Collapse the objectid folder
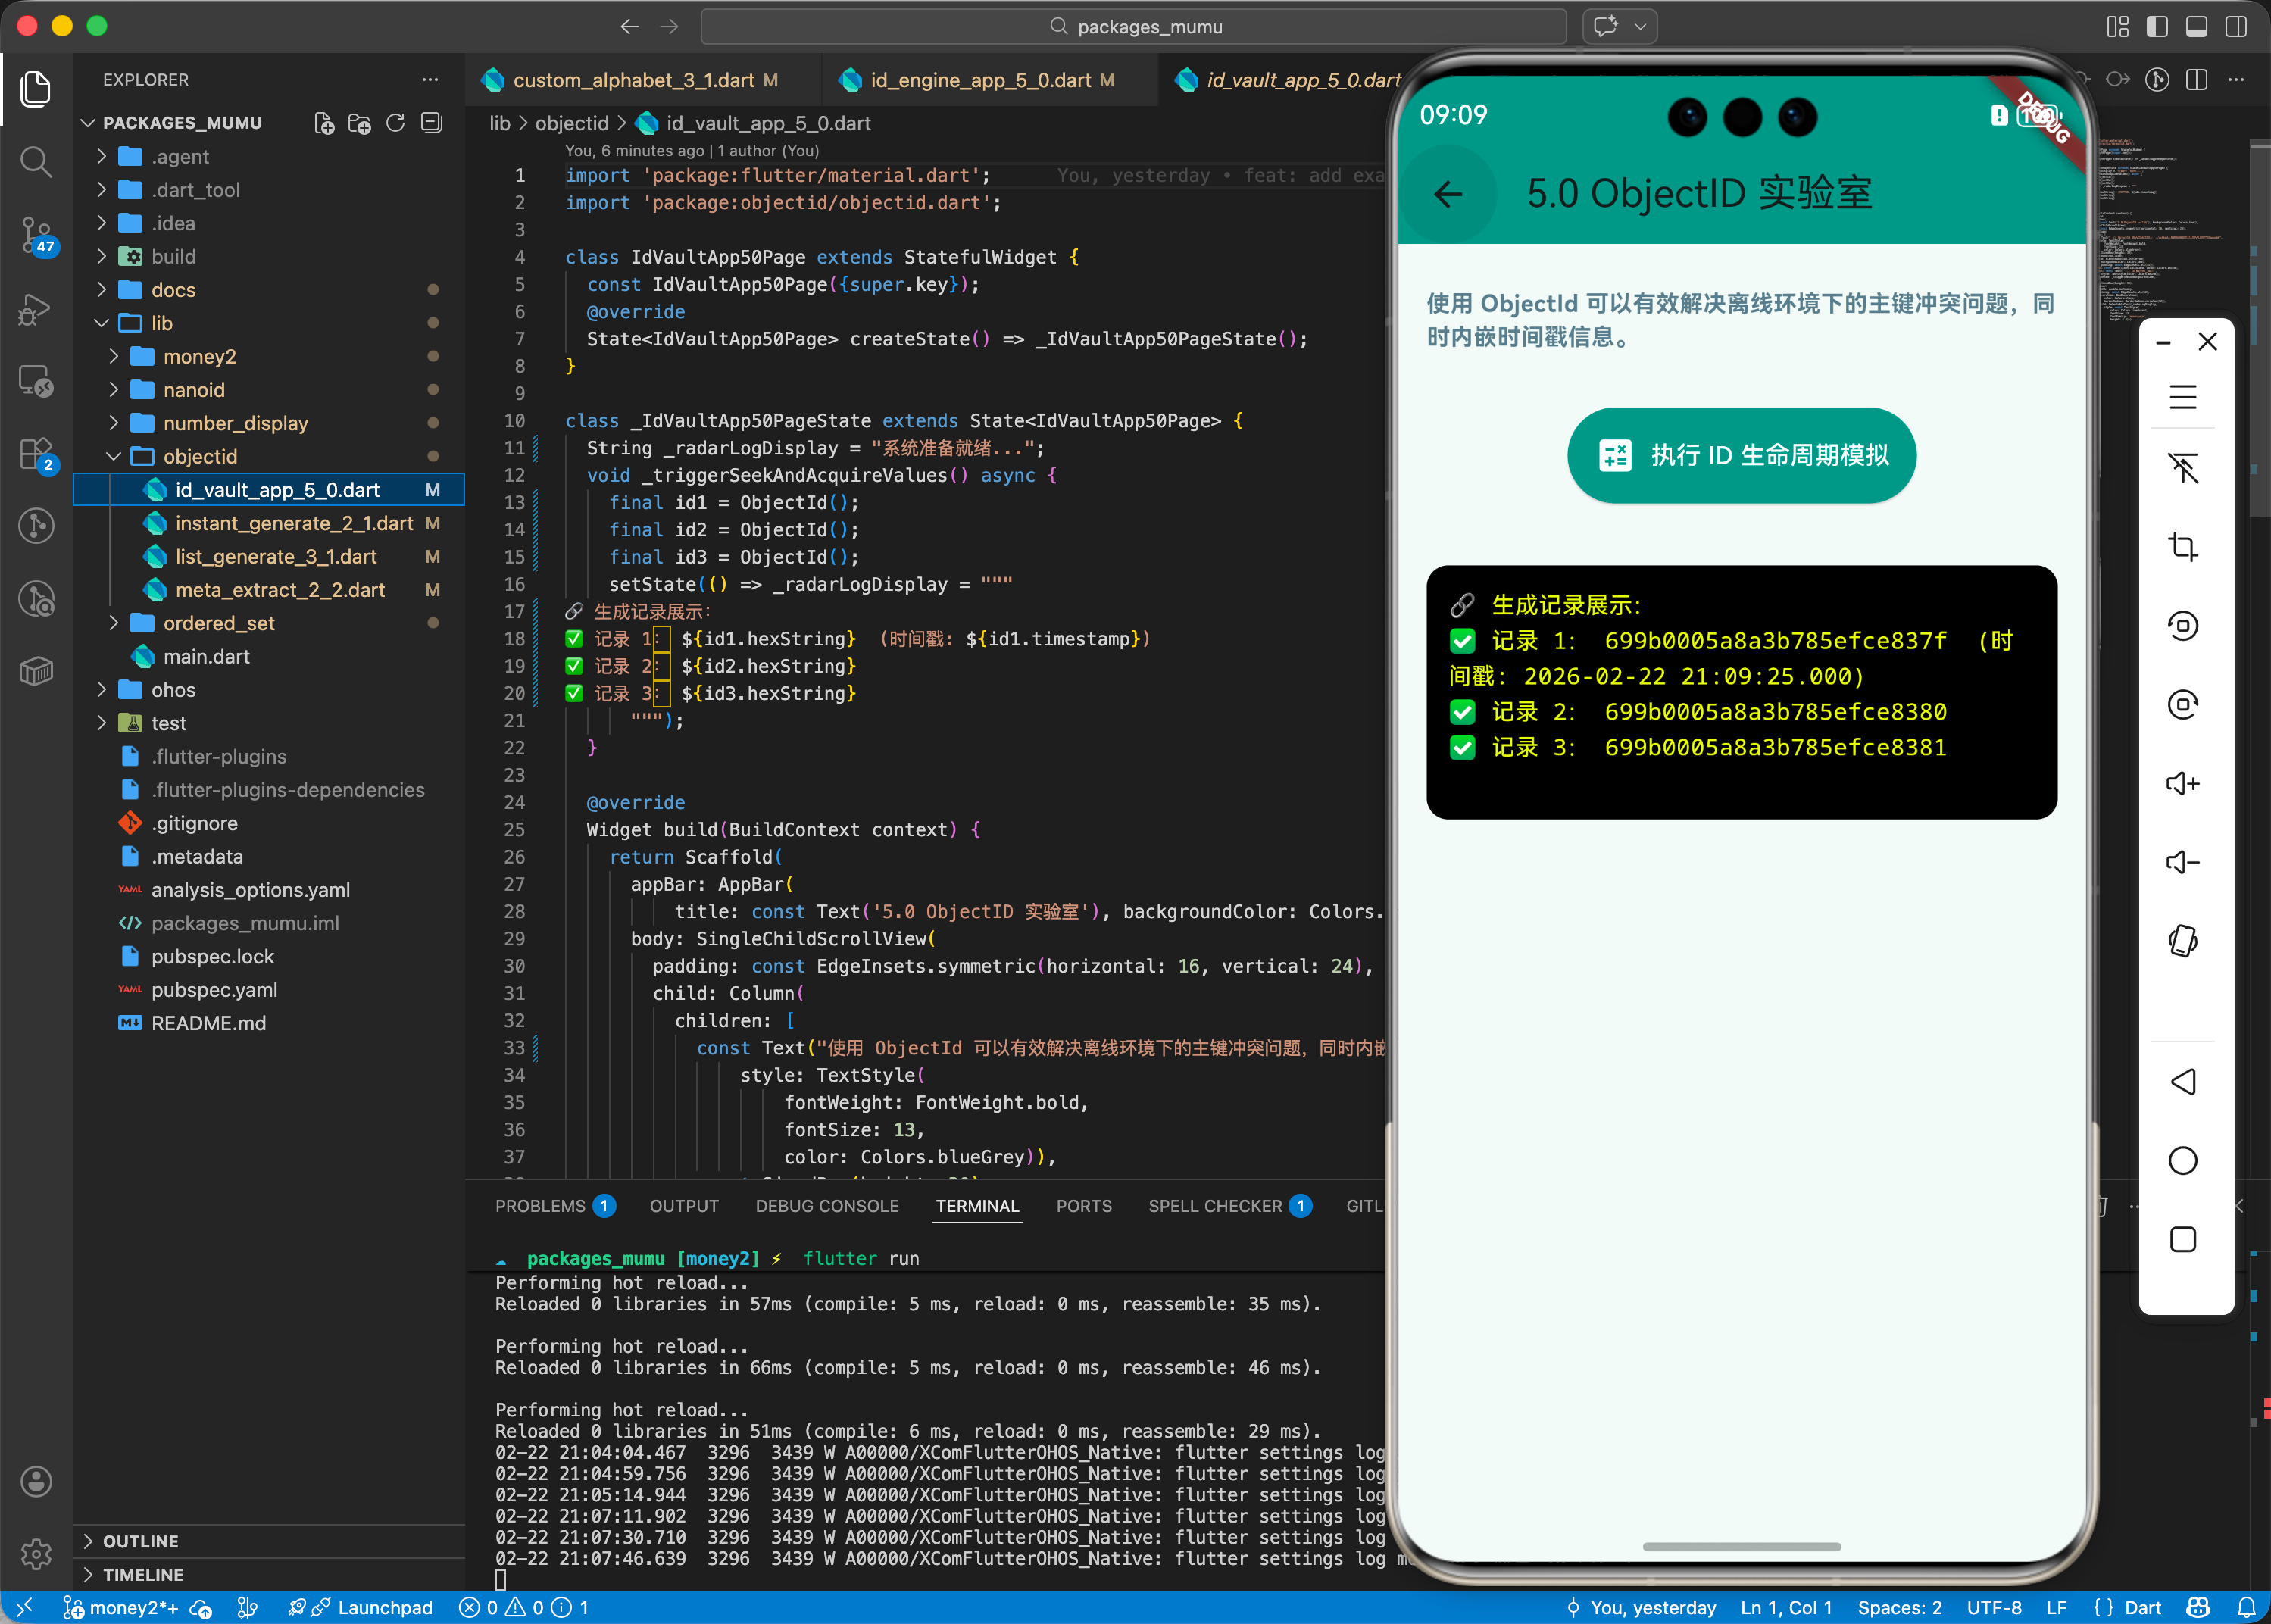Viewport: 2271px width, 1624px height. tap(199, 456)
